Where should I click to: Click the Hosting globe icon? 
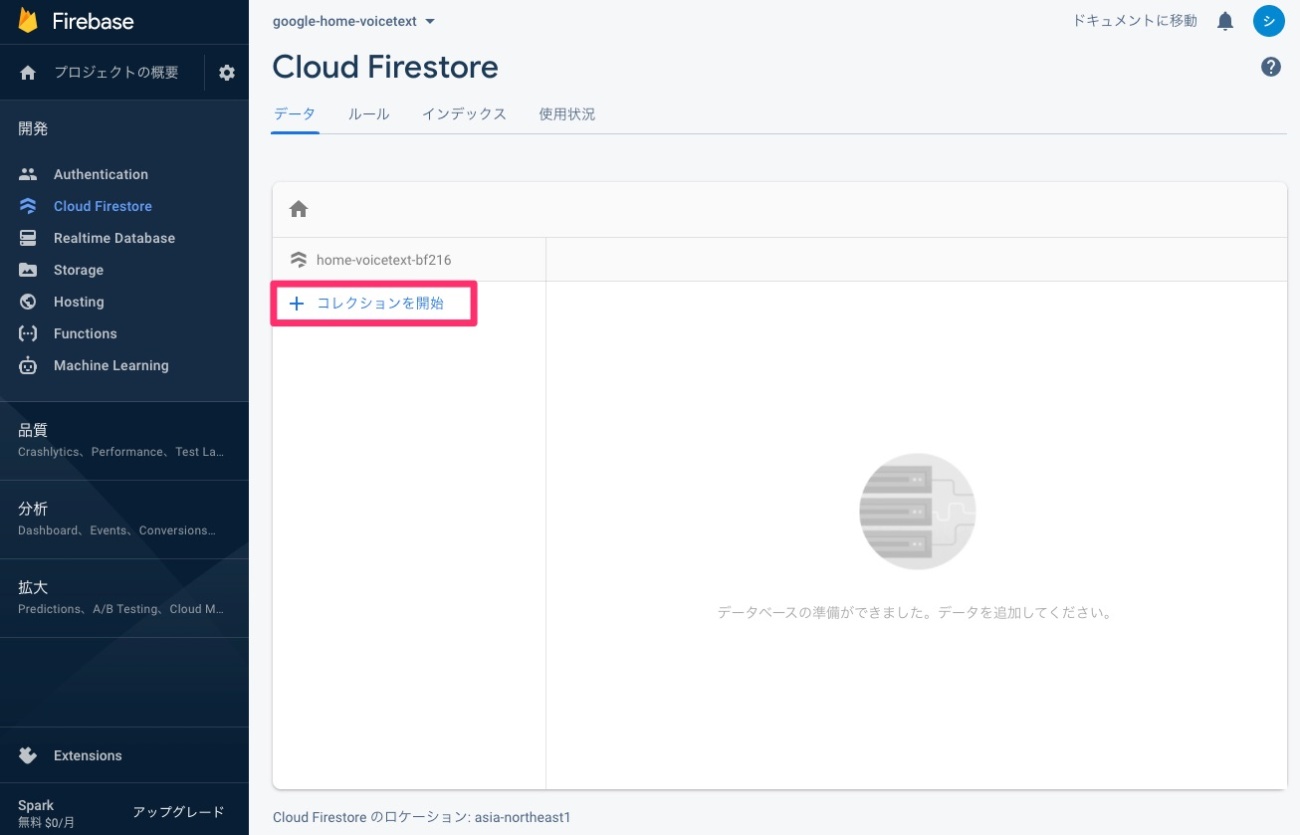(28, 302)
